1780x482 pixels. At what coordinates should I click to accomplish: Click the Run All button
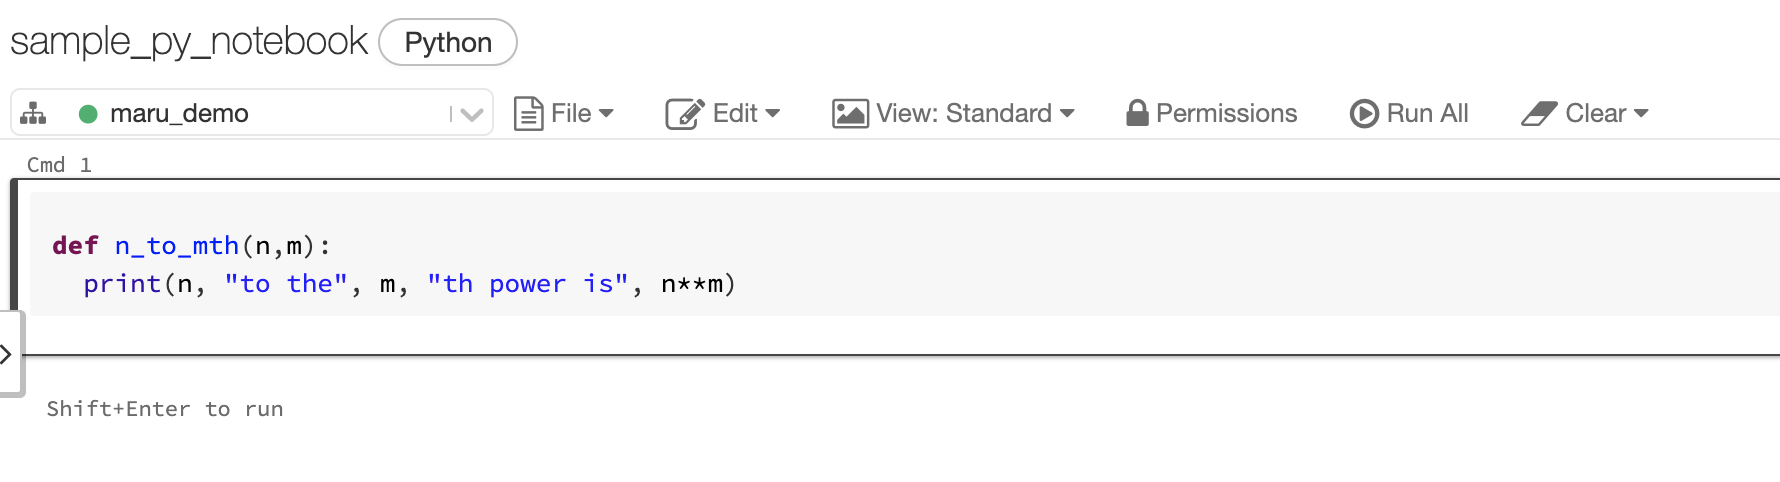tap(1409, 113)
